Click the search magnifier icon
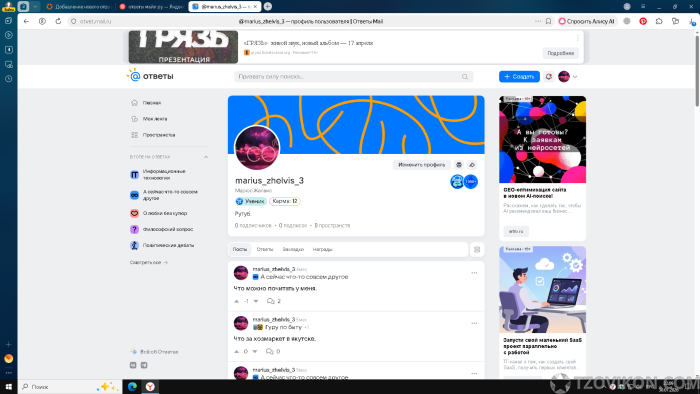The width and height of the screenshot is (700, 394). (x=465, y=77)
